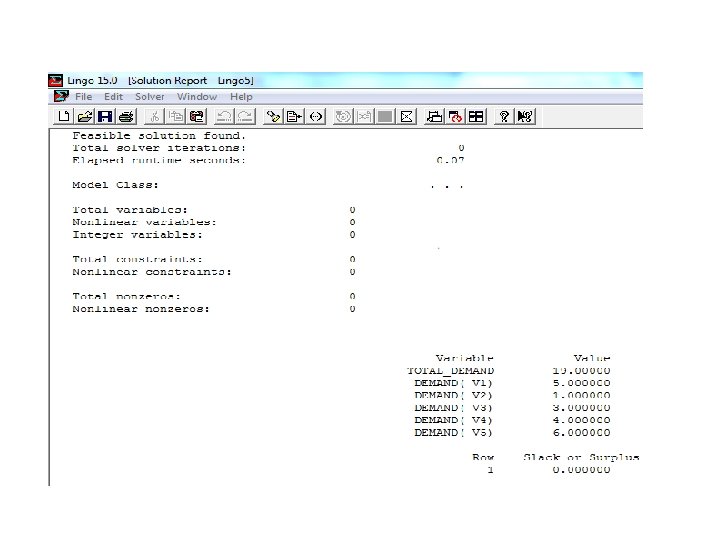Open the Solver menu
This screenshot has width=720, height=540.
150,97
